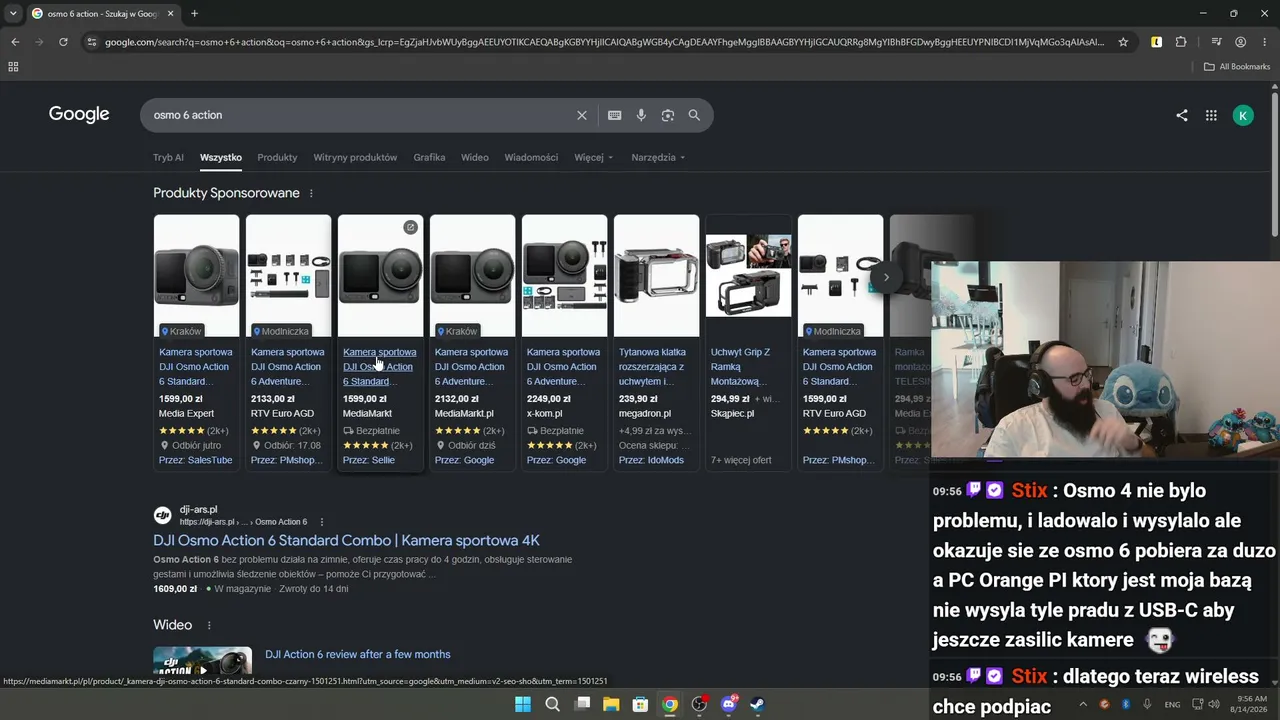Viewport: 1280px width, 720px height.
Task: Open the Google account avatar K
Action: [x=1243, y=115]
